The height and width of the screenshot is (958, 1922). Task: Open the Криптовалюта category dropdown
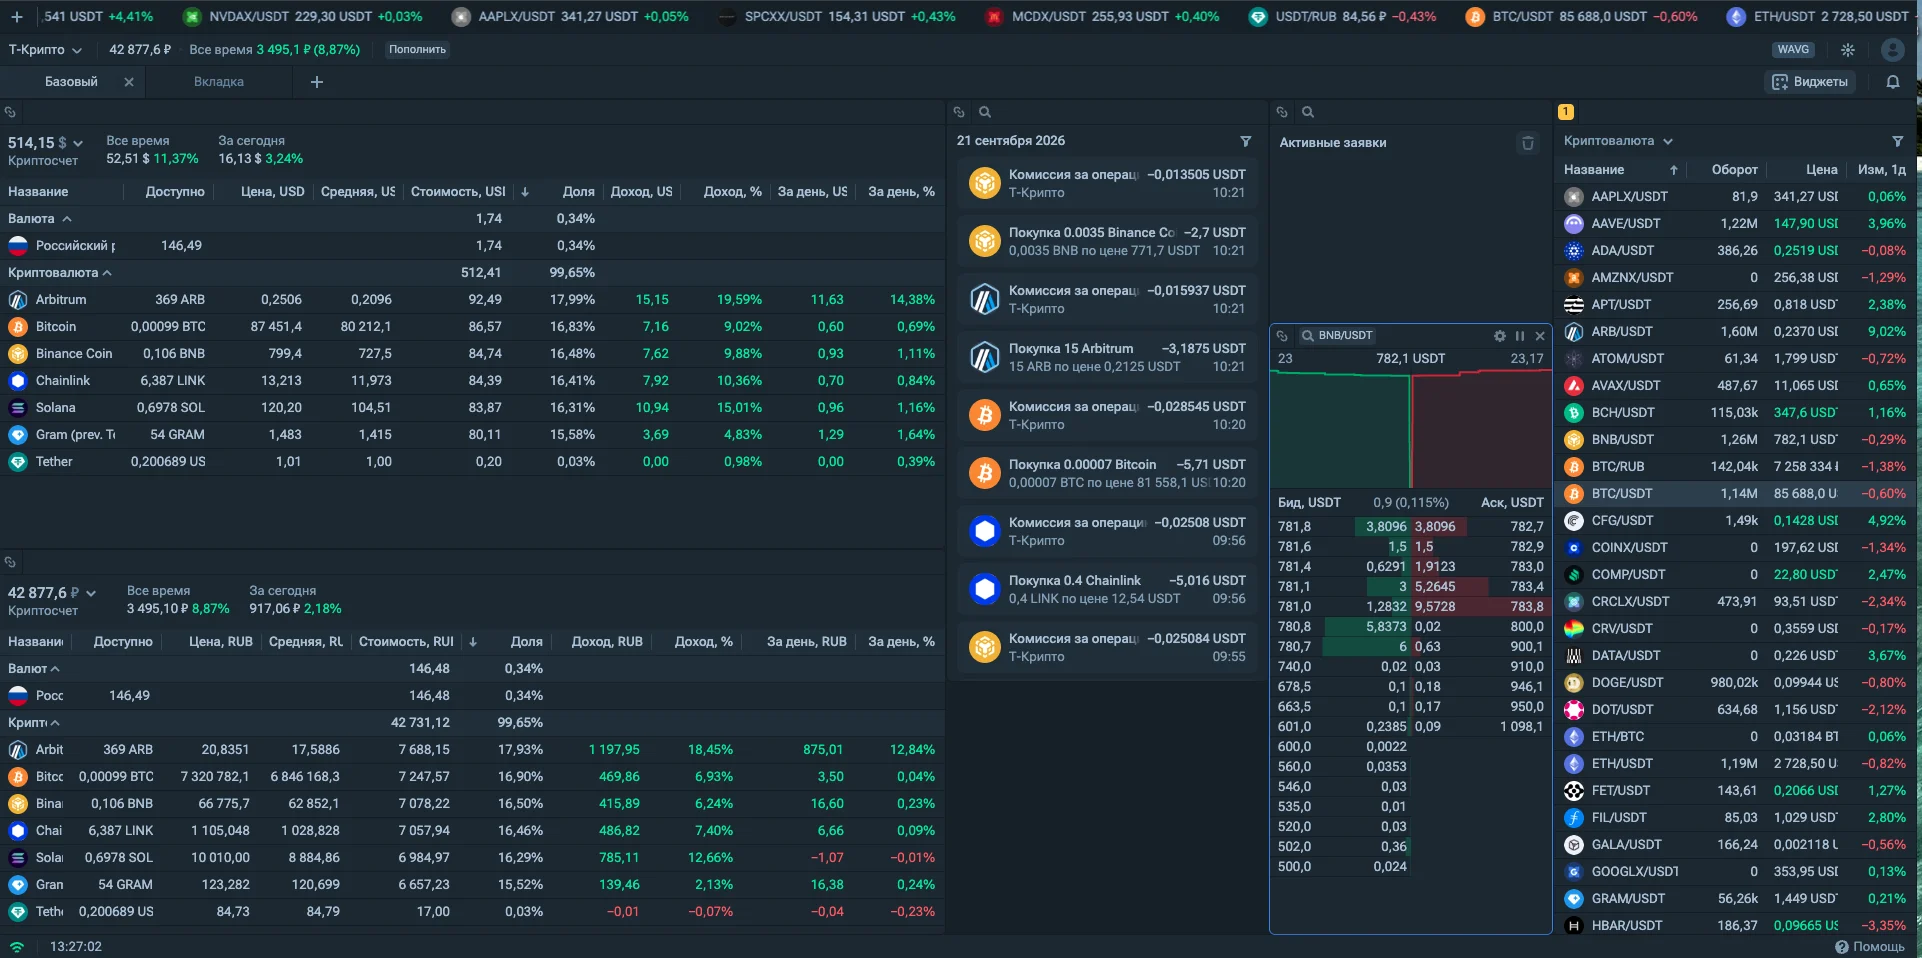point(1618,141)
